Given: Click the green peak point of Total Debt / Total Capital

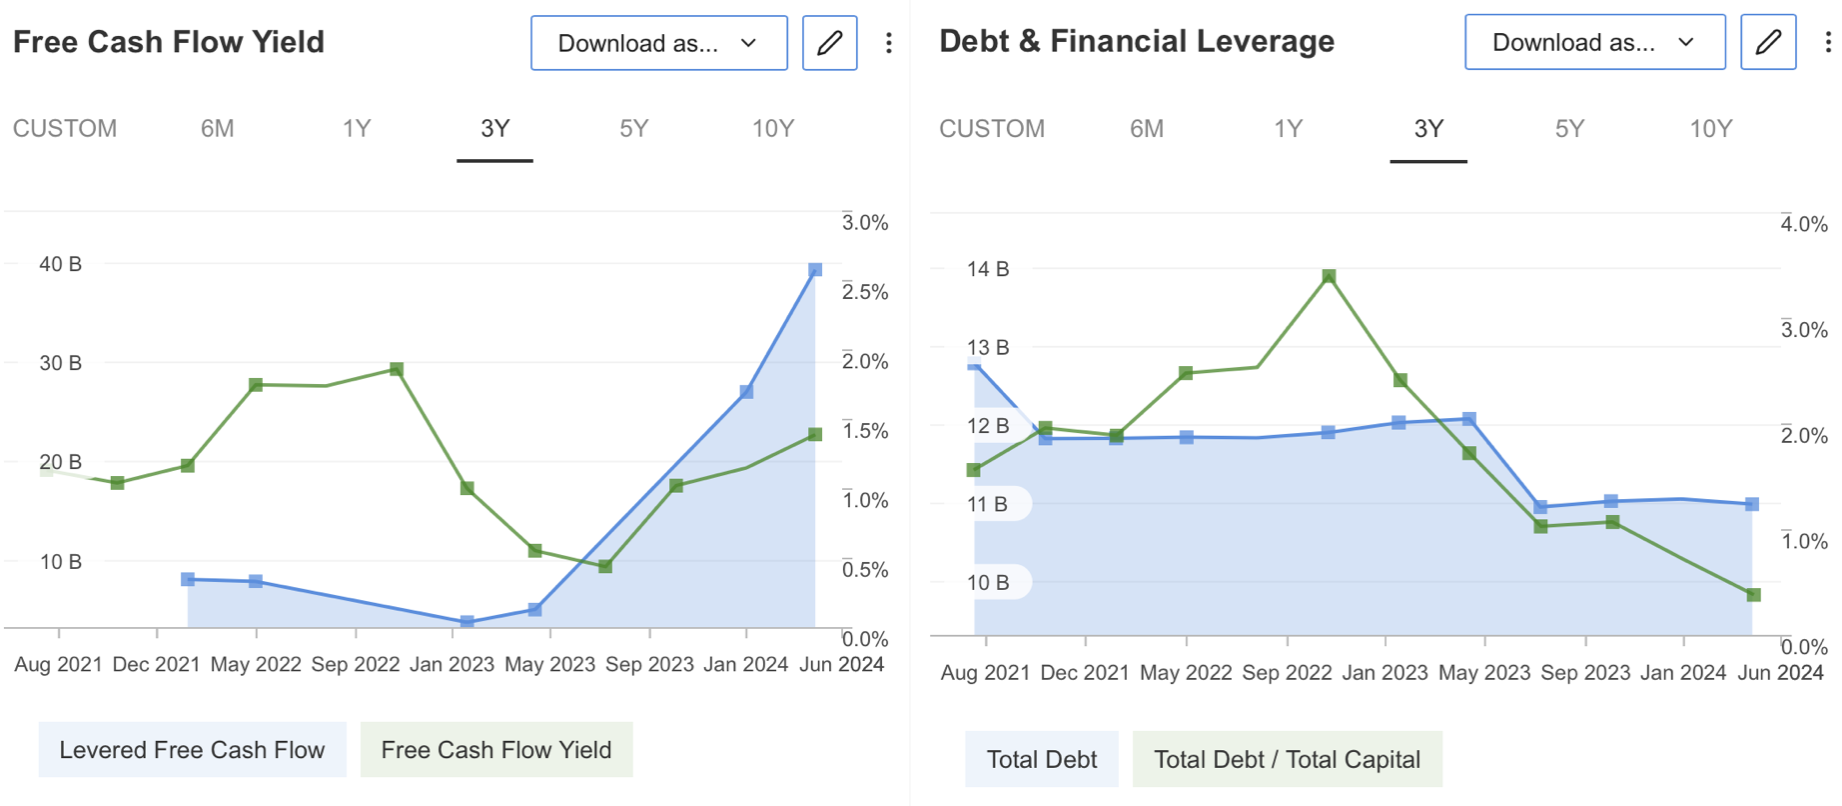Looking at the screenshot, I should click(x=1329, y=276).
